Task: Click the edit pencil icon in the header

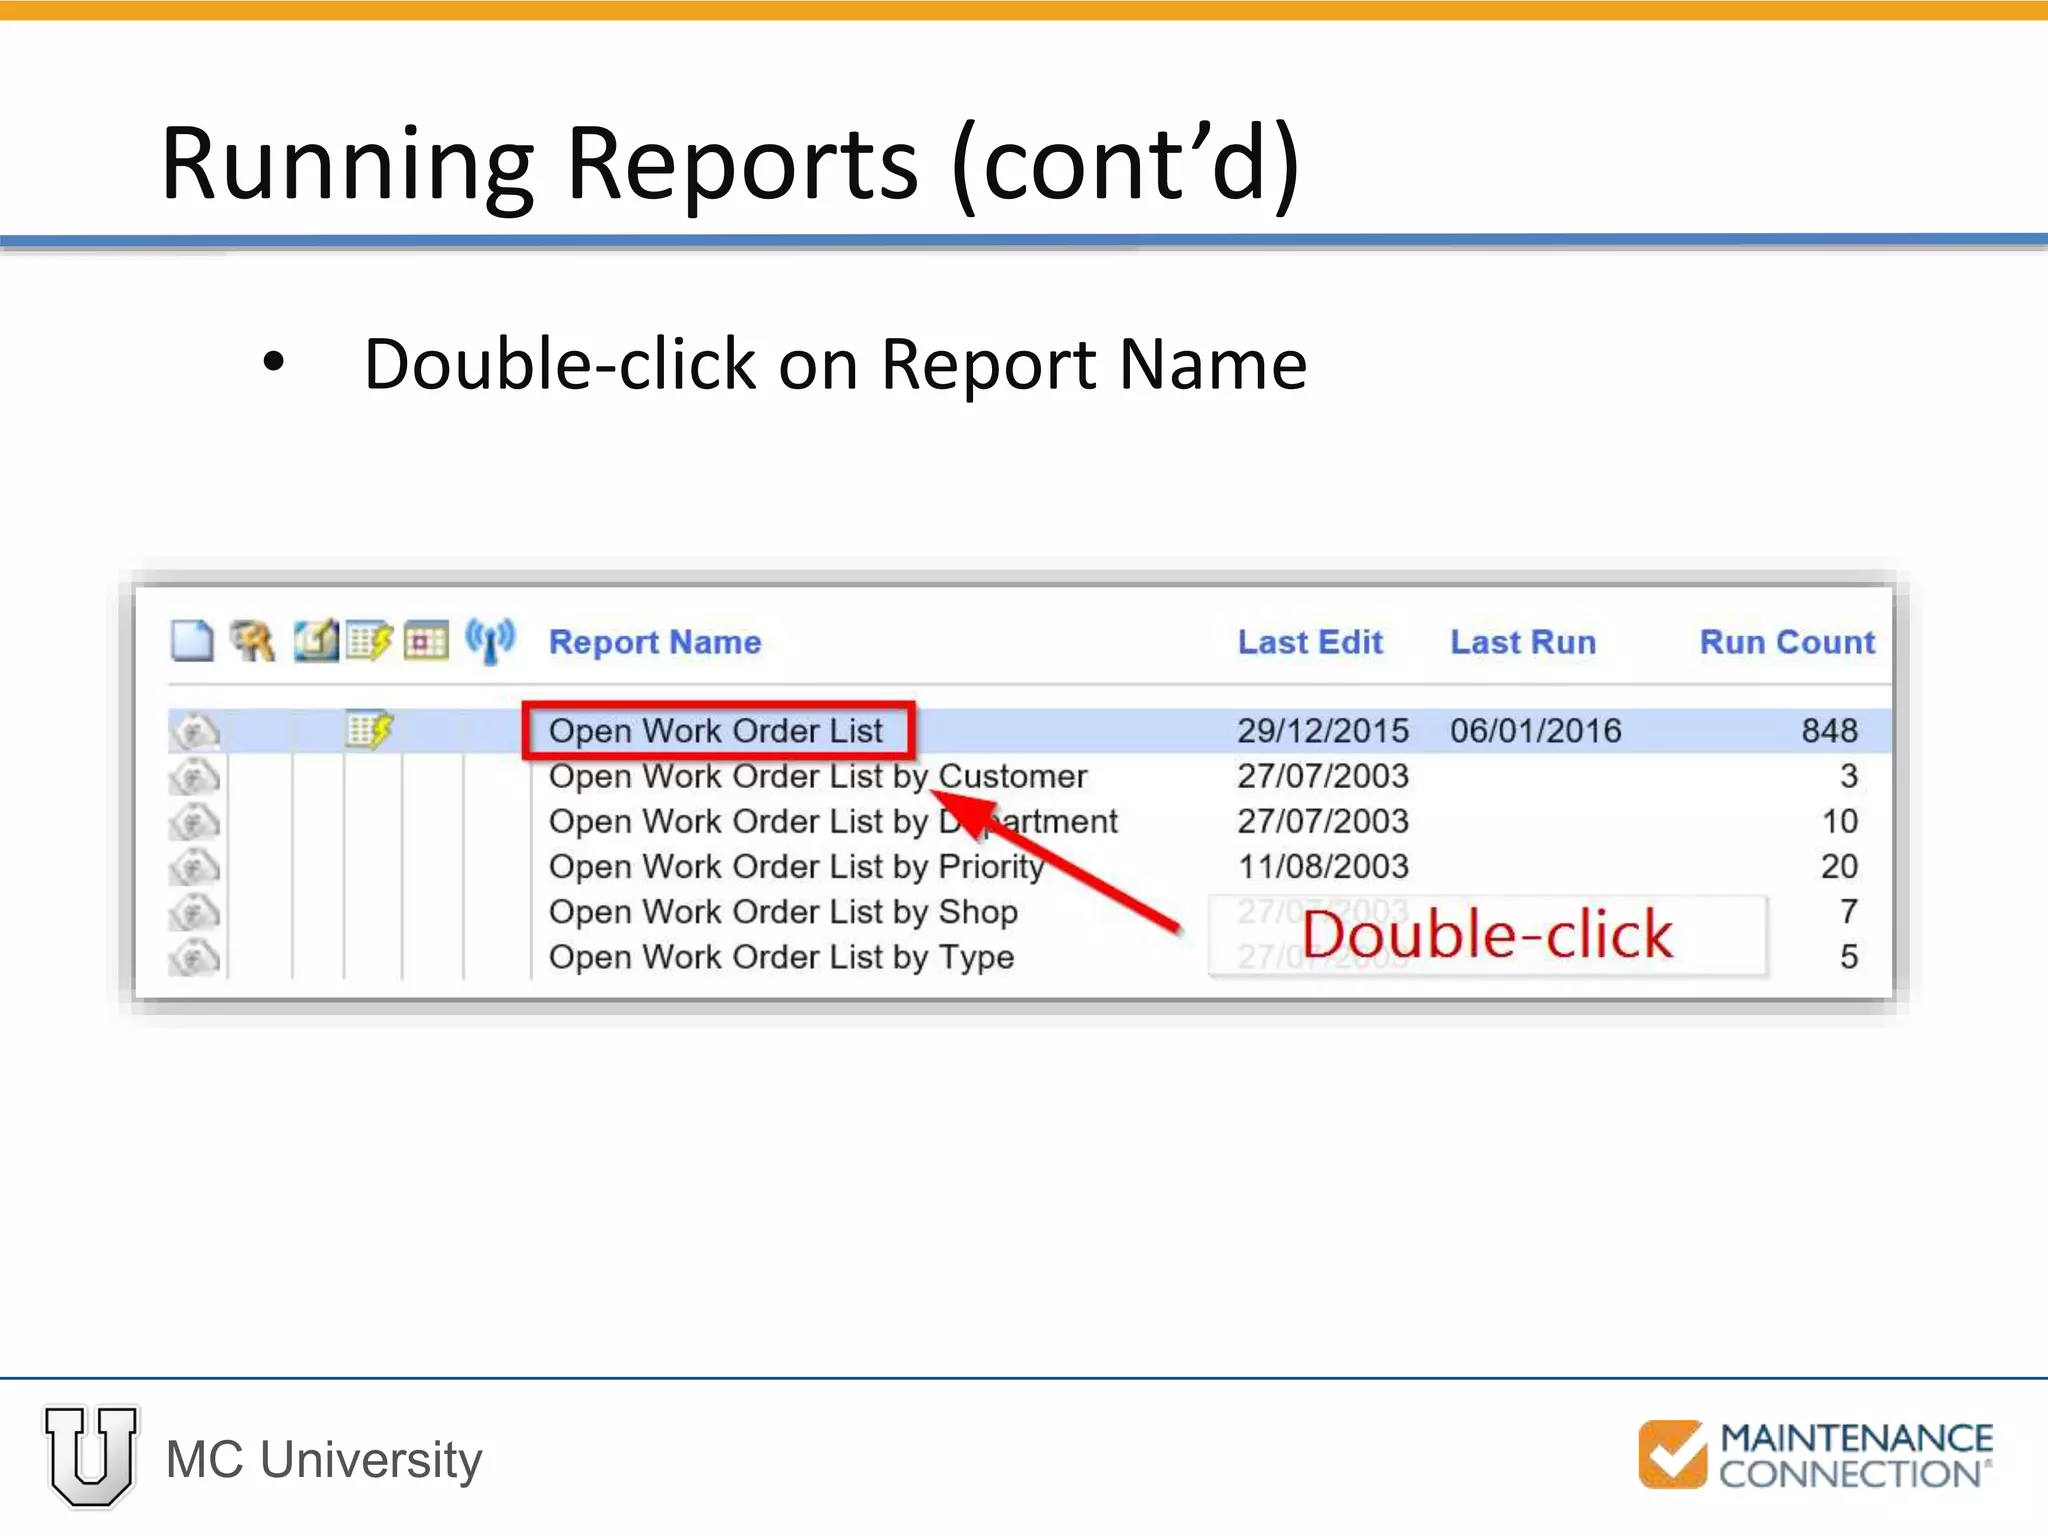Action: (316, 641)
